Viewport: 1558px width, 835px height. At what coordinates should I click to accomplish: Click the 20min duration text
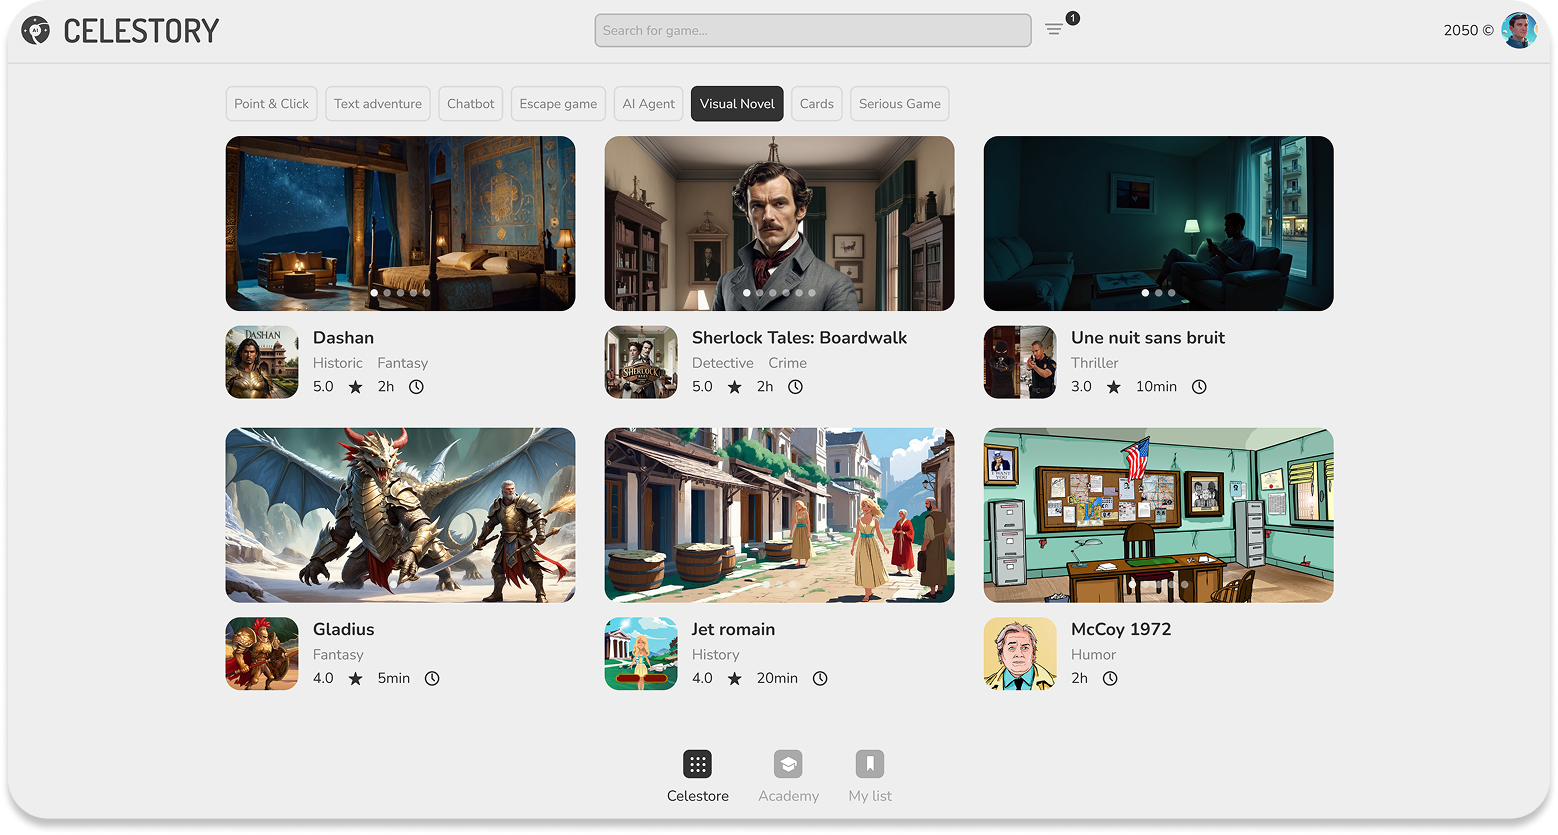coord(777,679)
